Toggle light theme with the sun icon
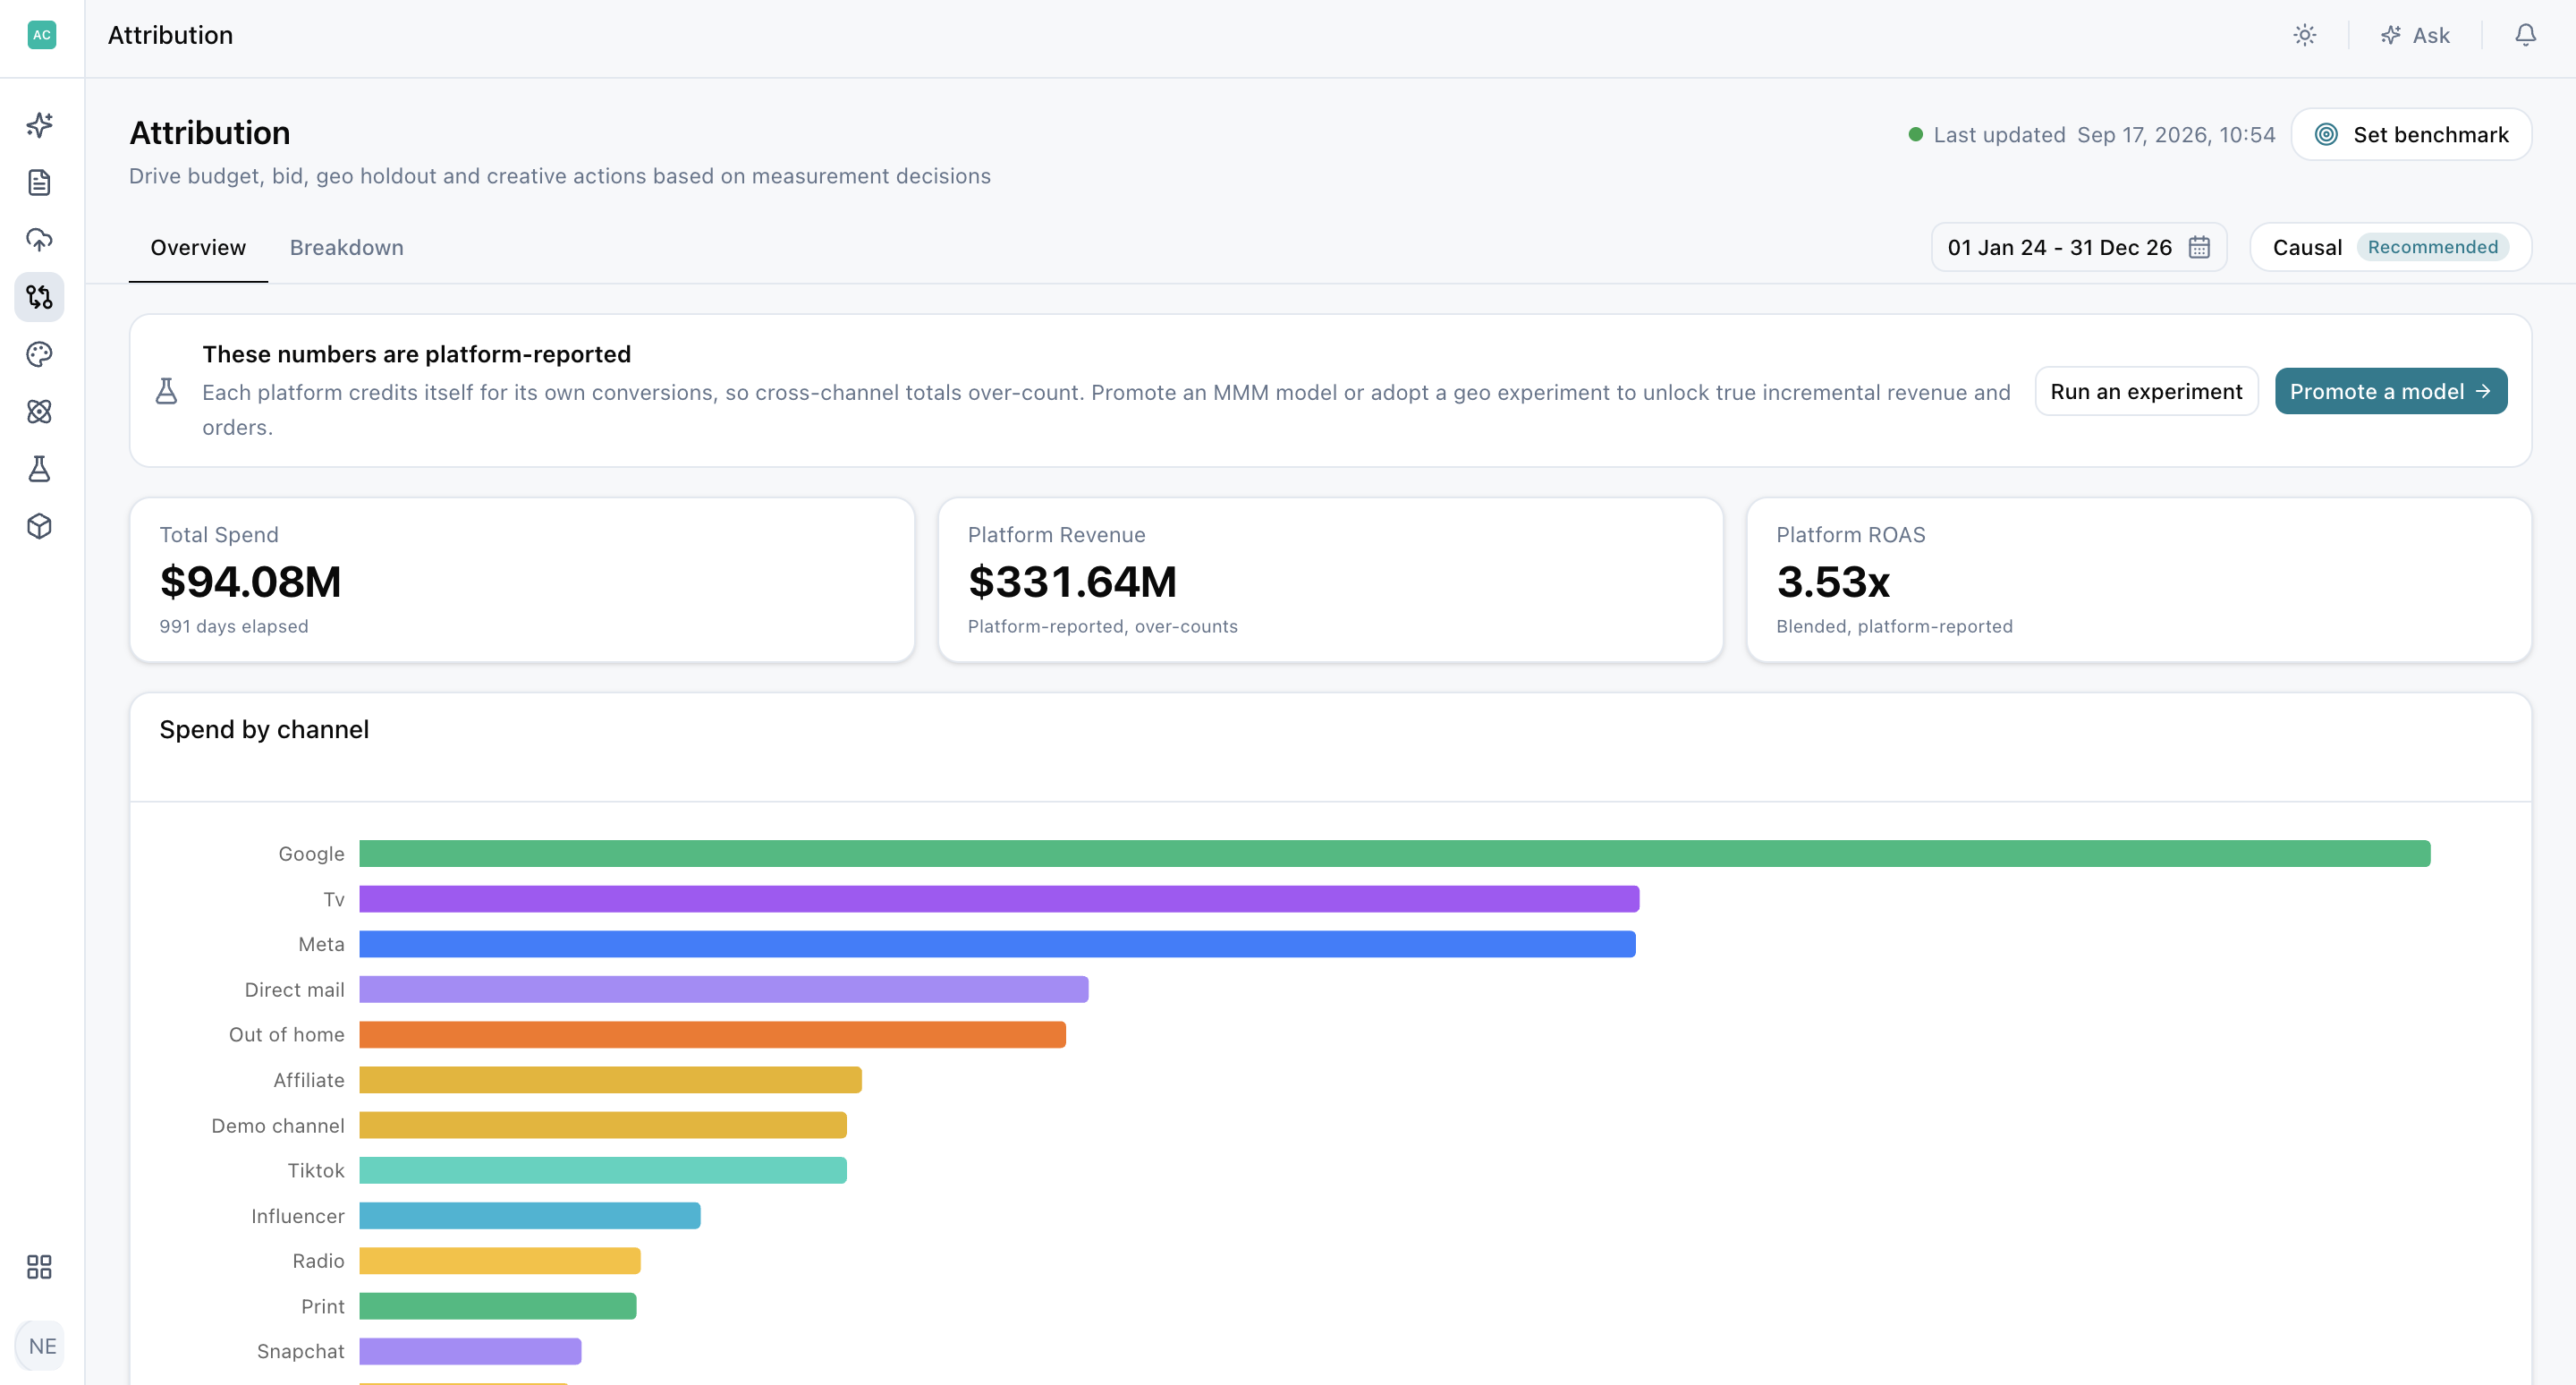2576x1385 pixels. click(x=2305, y=36)
